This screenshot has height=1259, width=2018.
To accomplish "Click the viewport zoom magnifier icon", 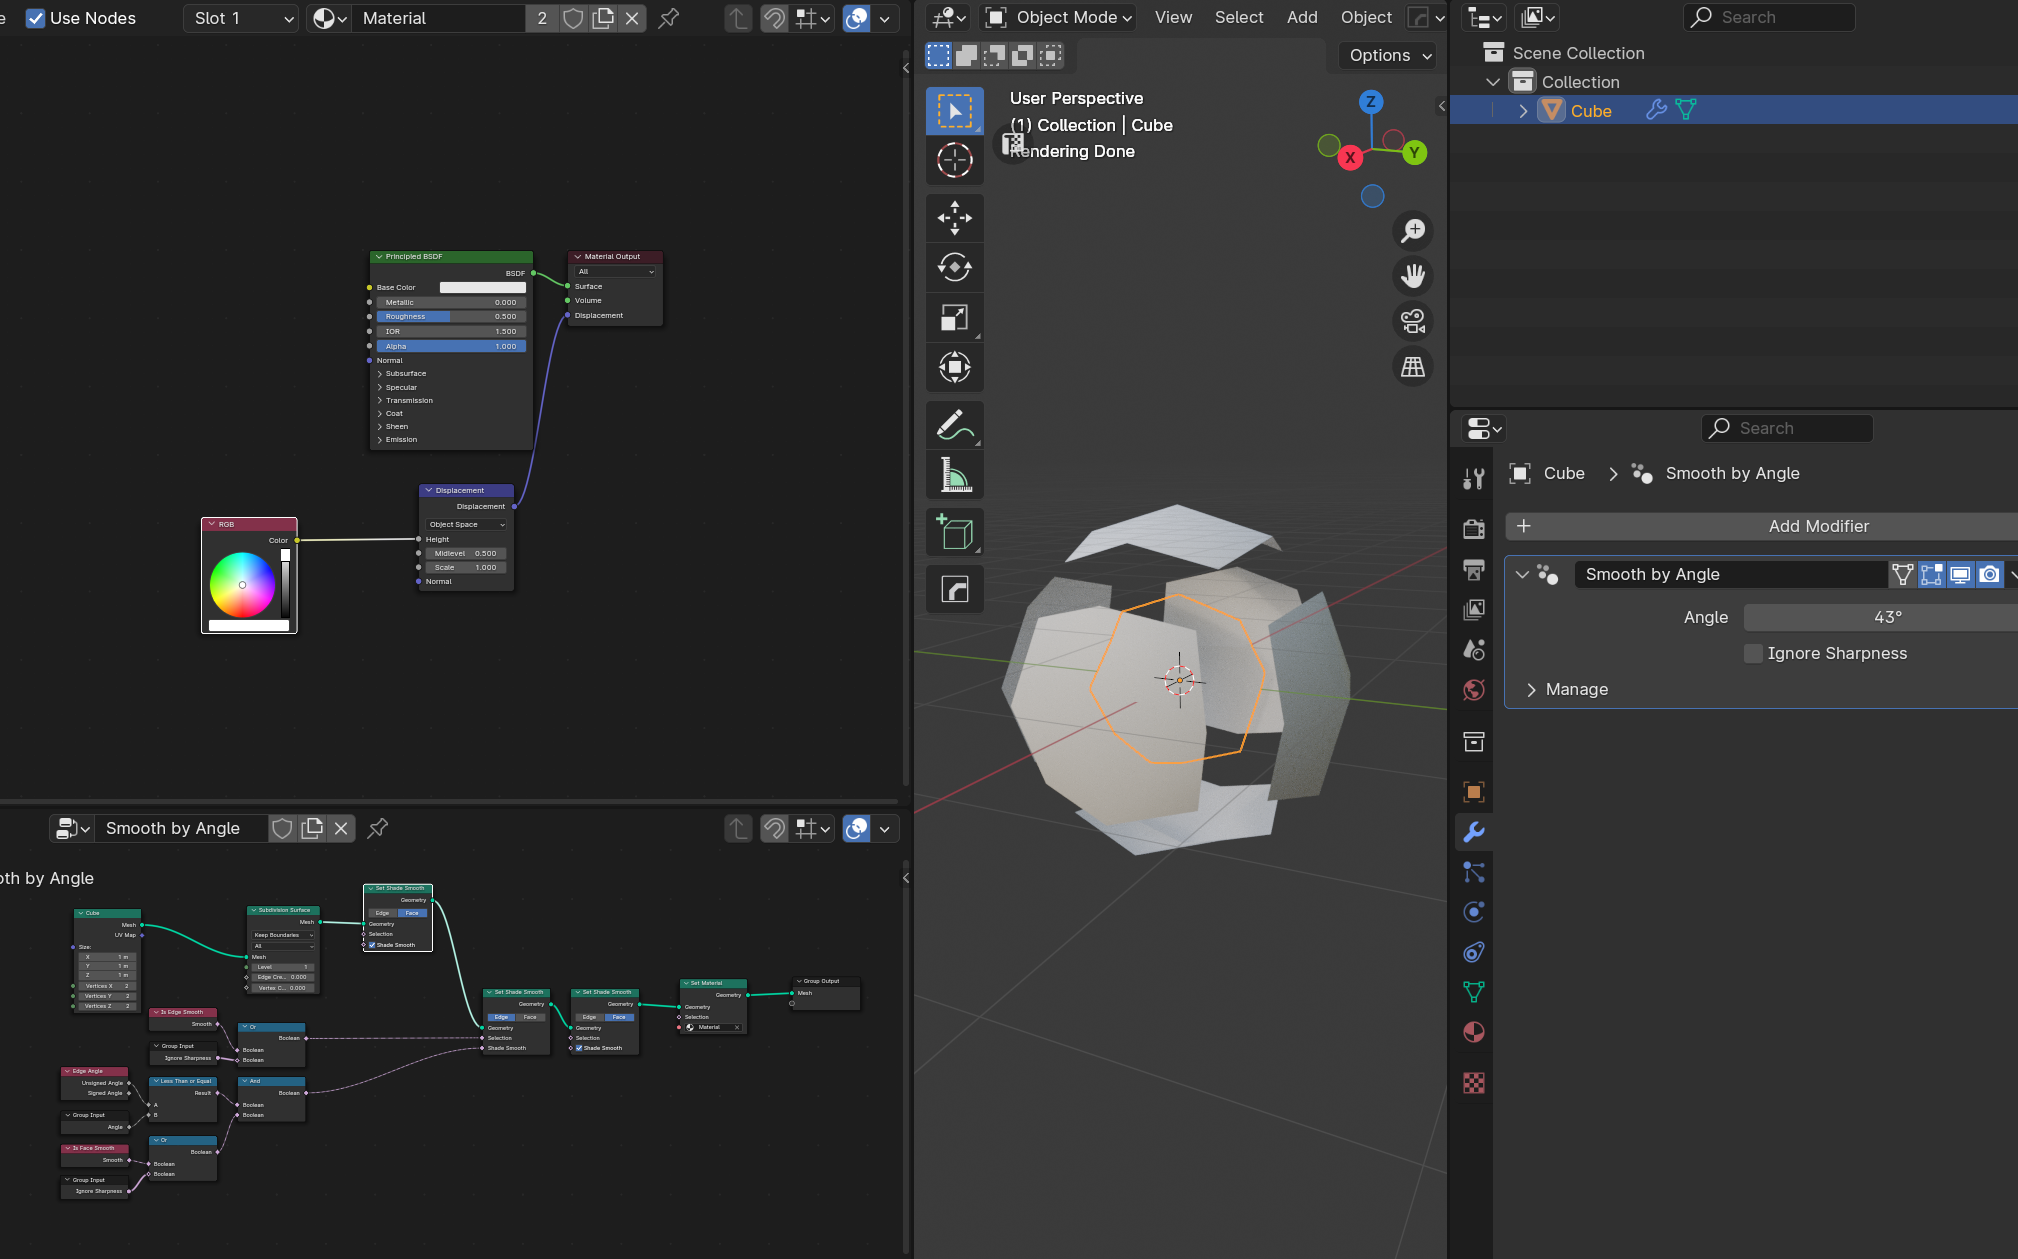I will (x=1413, y=231).
